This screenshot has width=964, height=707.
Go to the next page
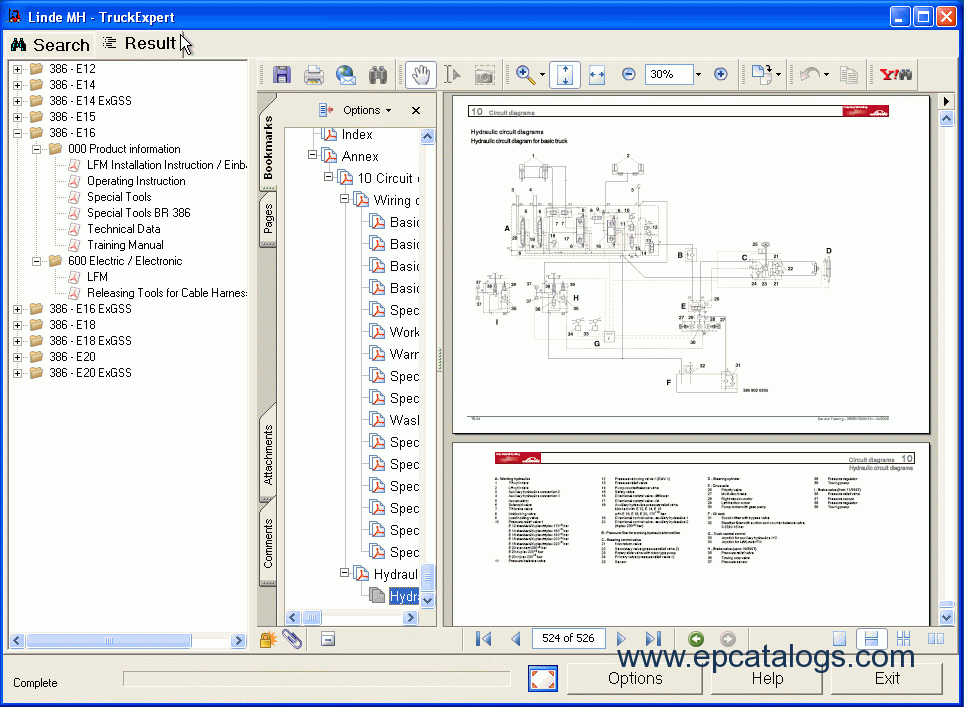pos(621,639)
